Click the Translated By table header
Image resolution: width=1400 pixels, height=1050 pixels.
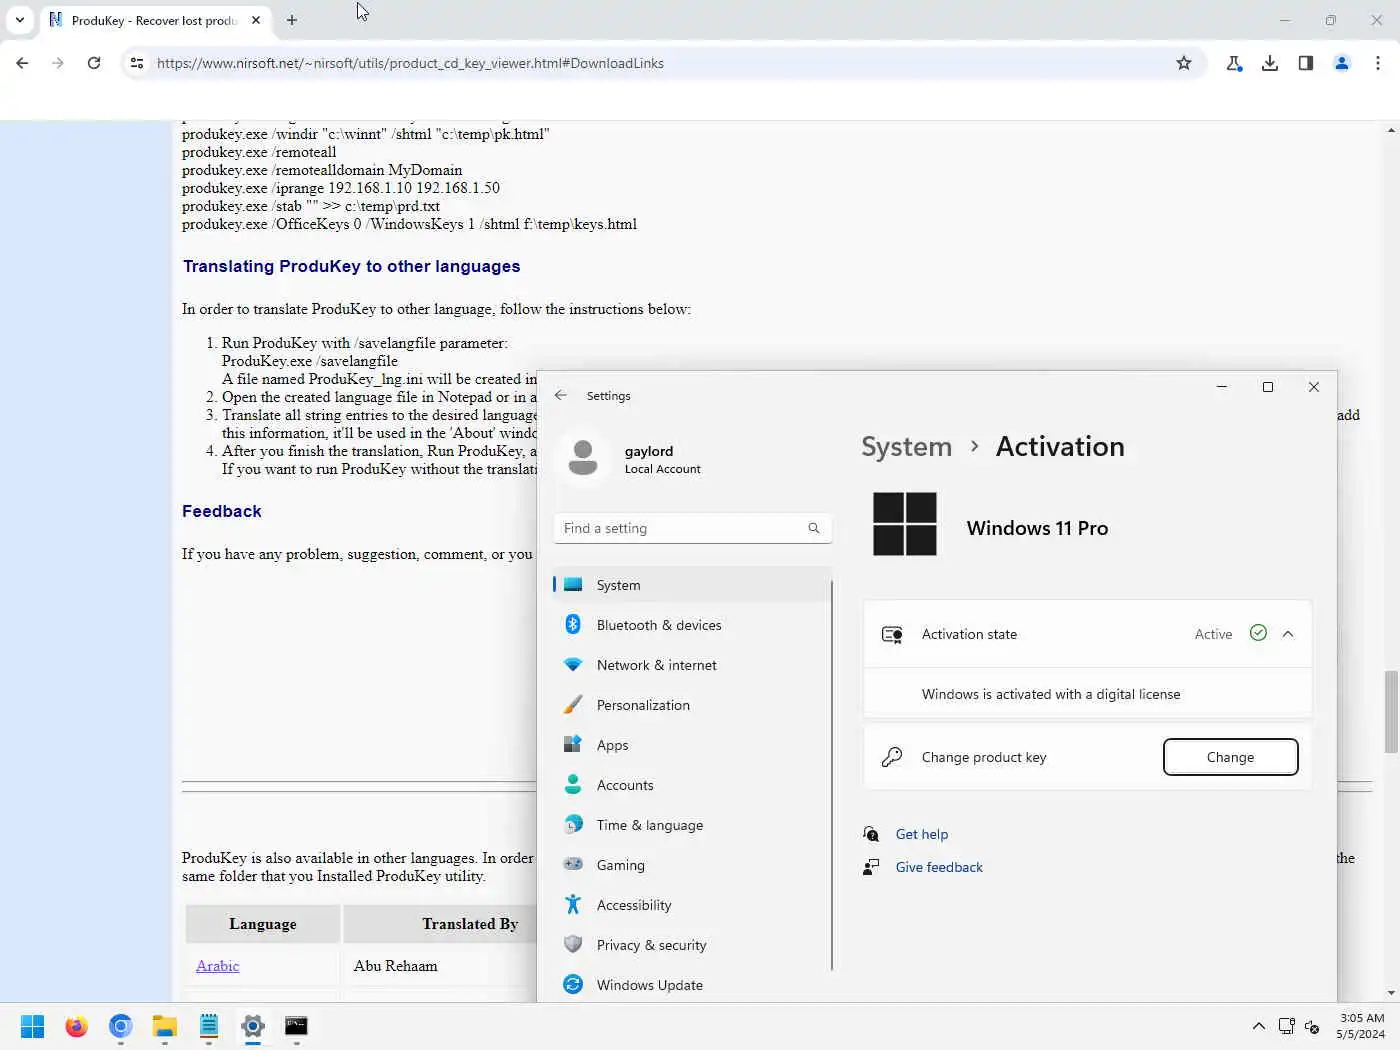coord(440,924)
